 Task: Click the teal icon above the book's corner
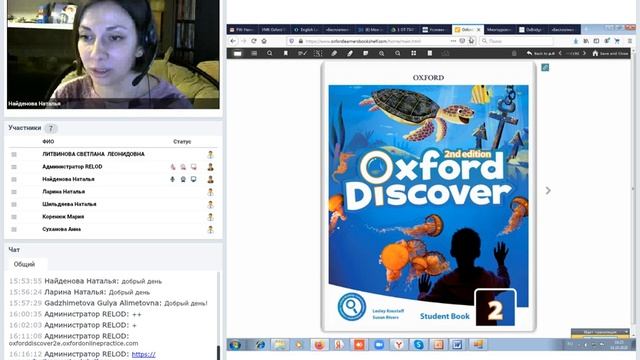tap(545, 67)
